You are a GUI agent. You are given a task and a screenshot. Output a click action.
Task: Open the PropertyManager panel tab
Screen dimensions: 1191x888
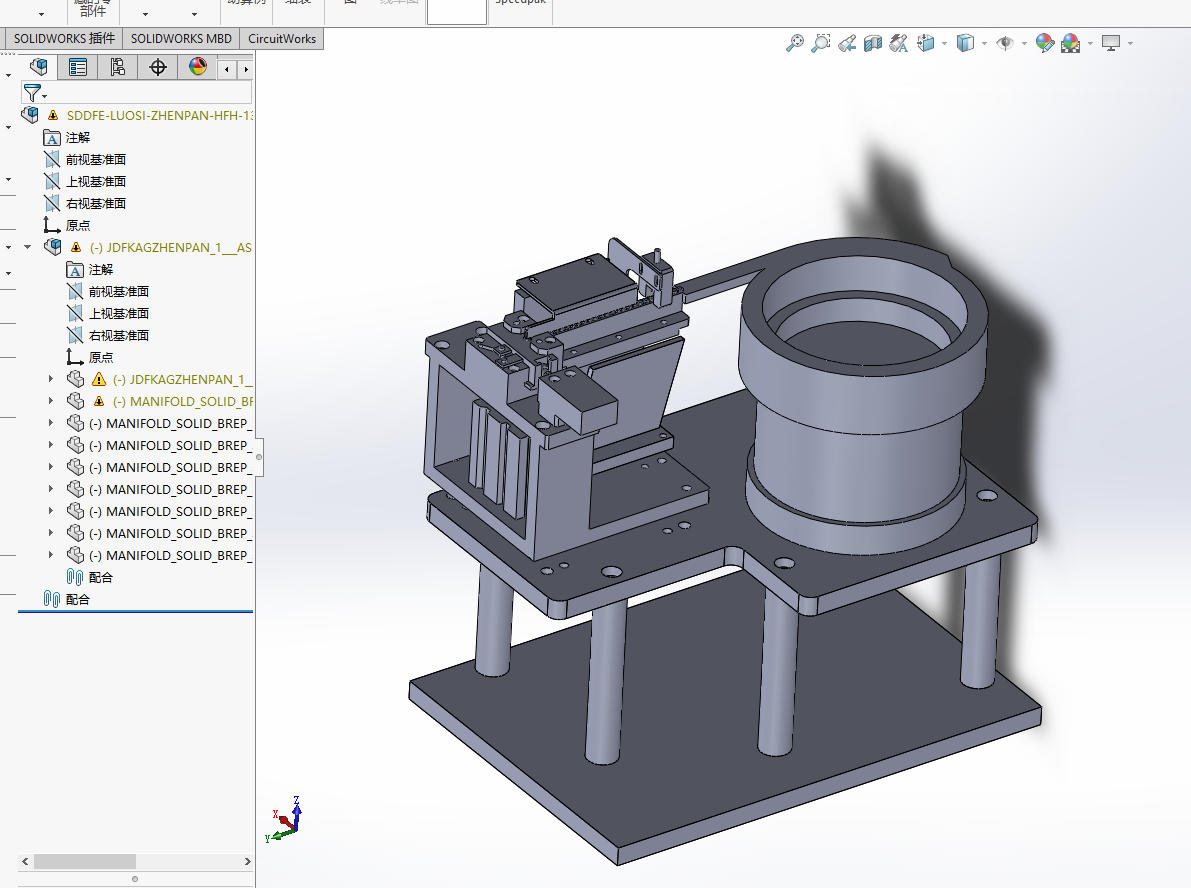(78, 67)
